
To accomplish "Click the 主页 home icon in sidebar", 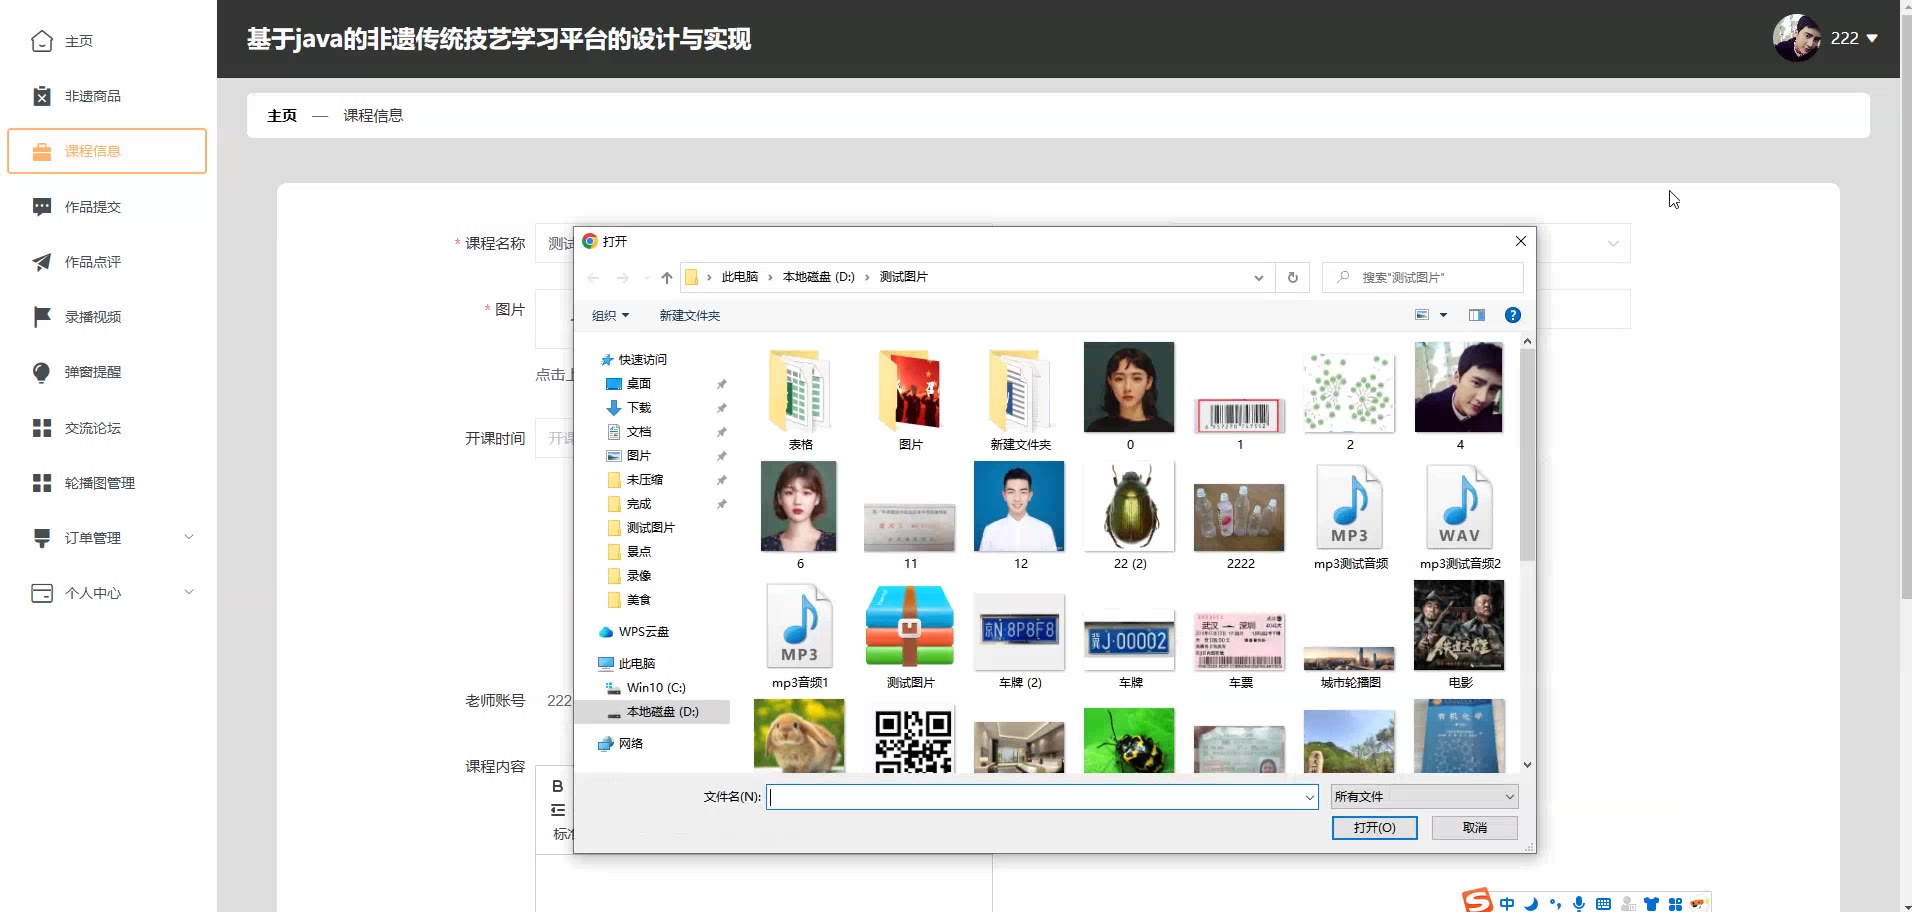I will tap(42, 41).
